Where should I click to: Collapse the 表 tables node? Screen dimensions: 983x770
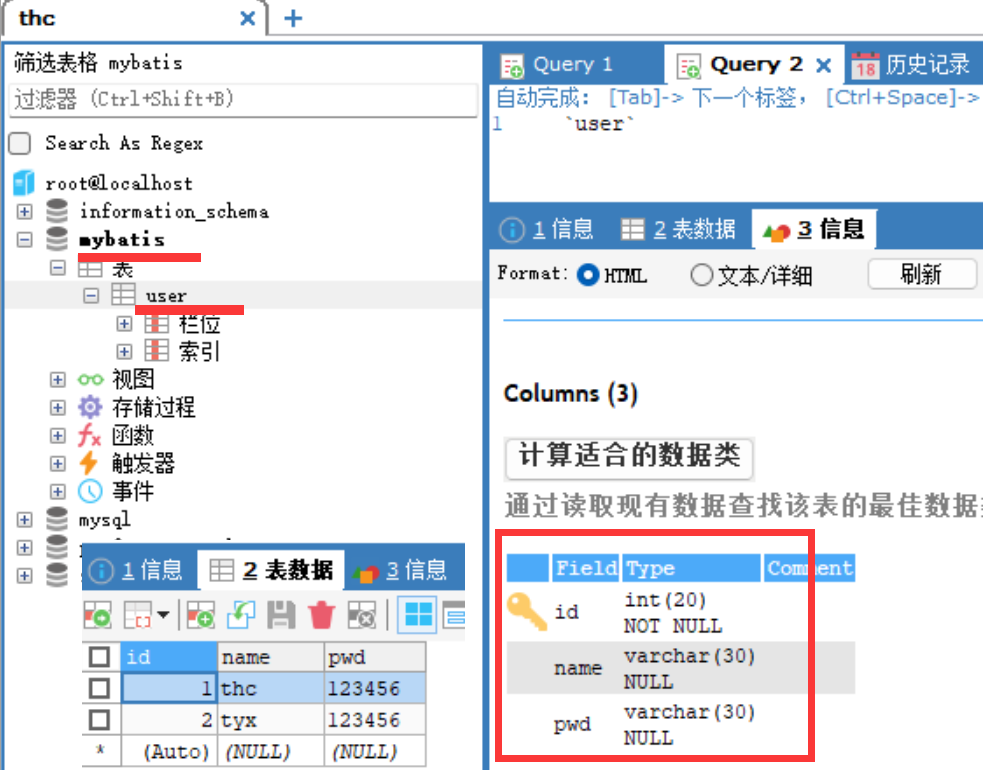(58, 268)
